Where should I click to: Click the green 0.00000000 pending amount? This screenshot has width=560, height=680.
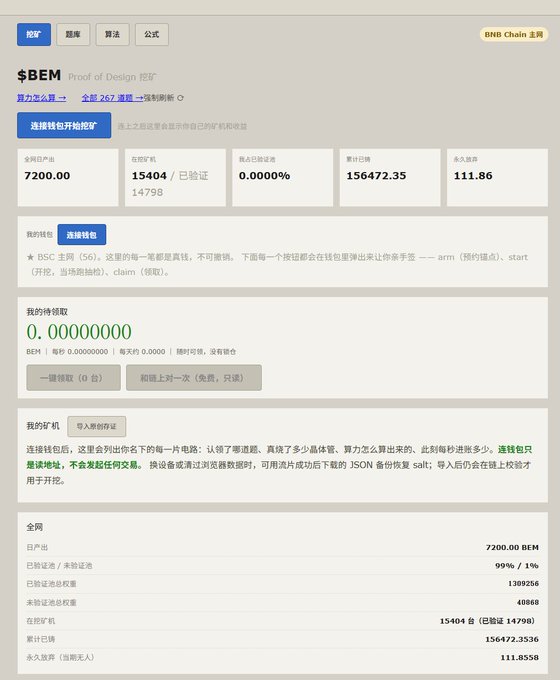tap(79, 332)
